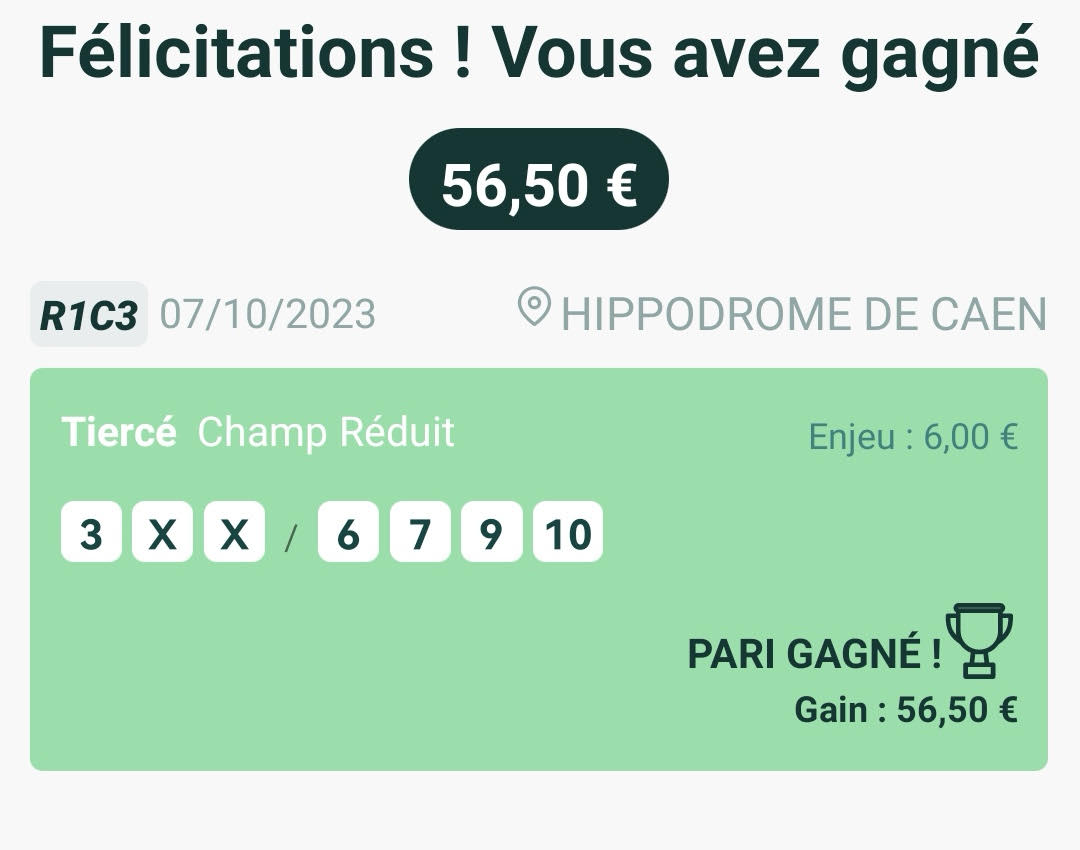The image size is (1080, 850).
Task: Select horse number 9 tile
Action: coord(492,532)
